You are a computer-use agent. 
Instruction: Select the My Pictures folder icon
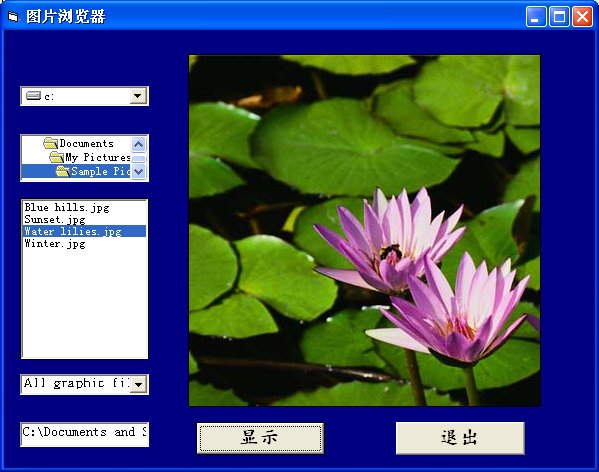click(57, 157)
